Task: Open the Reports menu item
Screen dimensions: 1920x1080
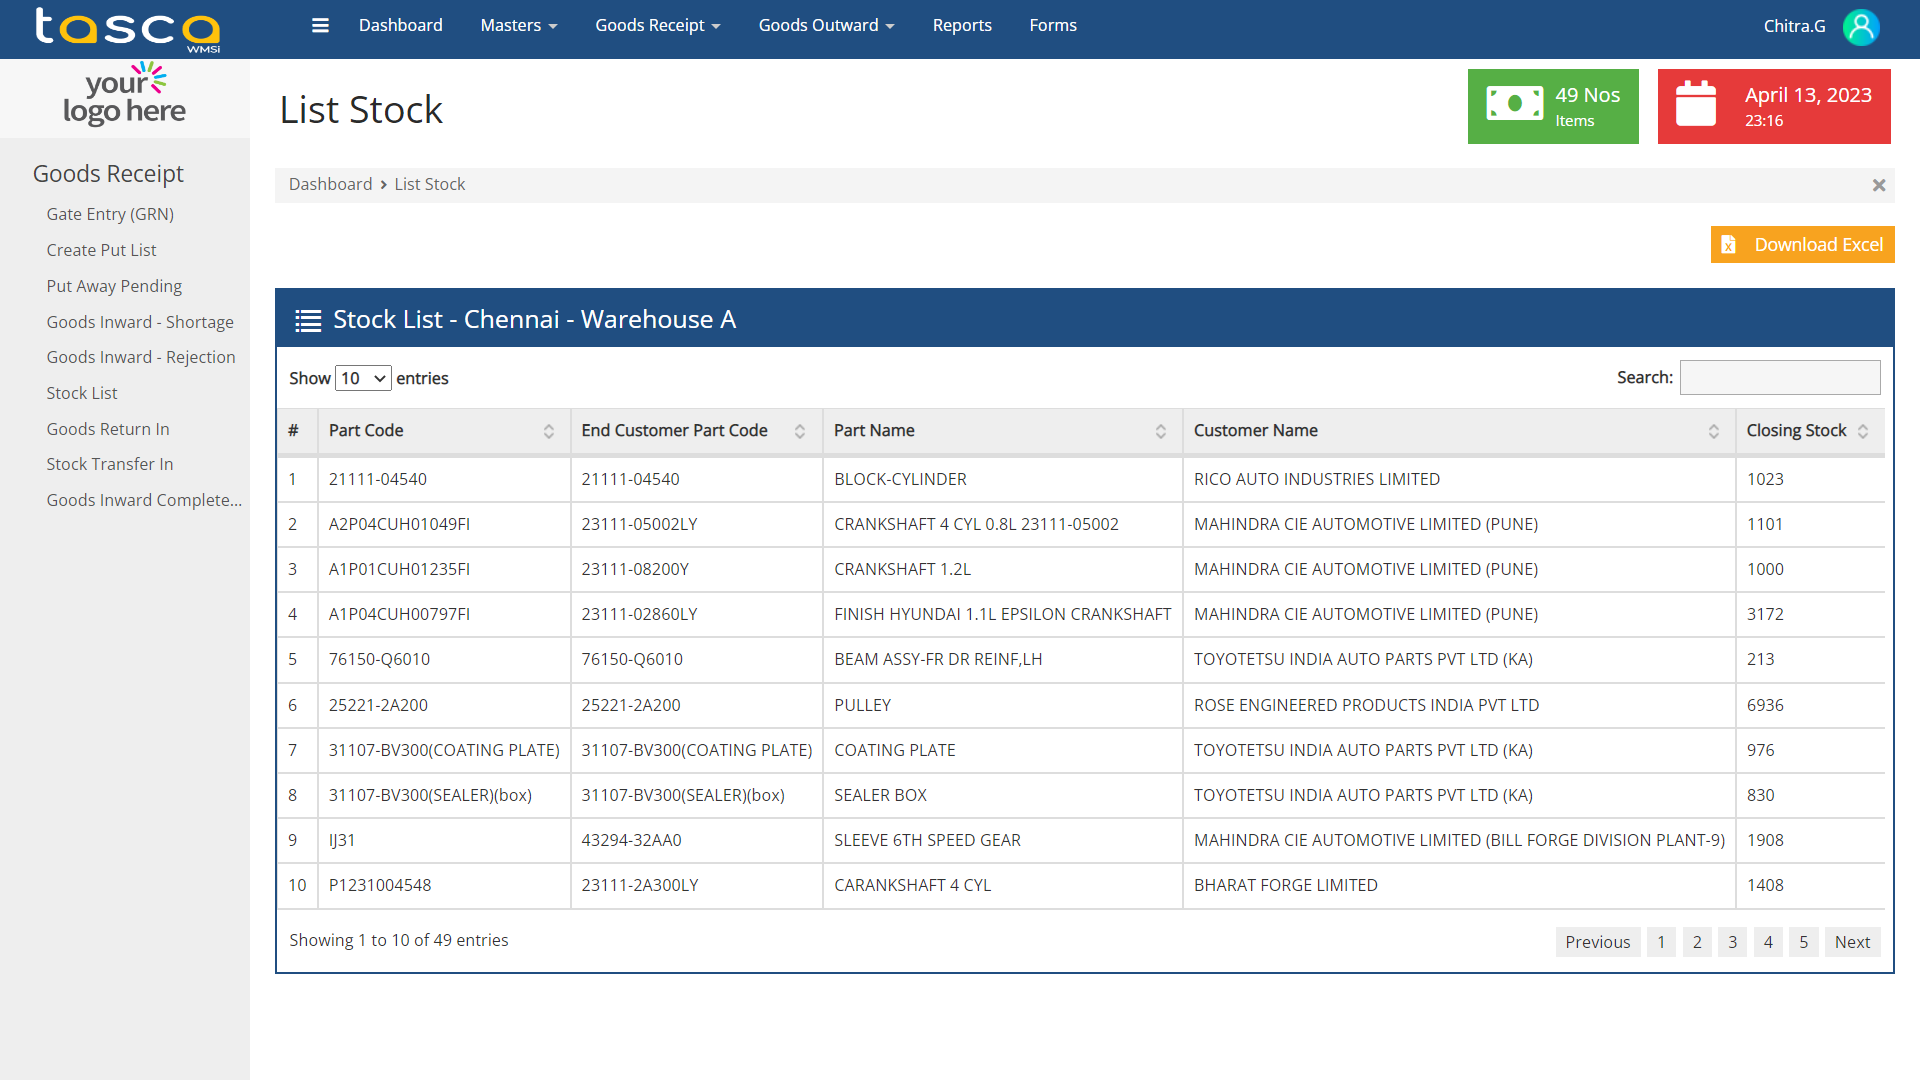Action: point(962,26)
